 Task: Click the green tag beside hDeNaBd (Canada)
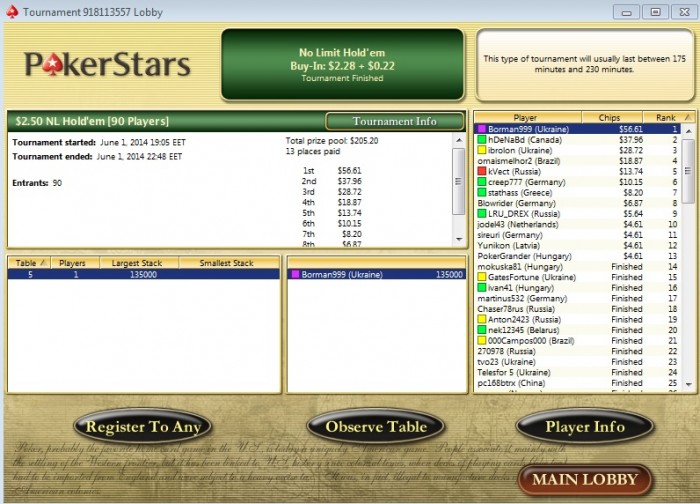pos(482,140)
